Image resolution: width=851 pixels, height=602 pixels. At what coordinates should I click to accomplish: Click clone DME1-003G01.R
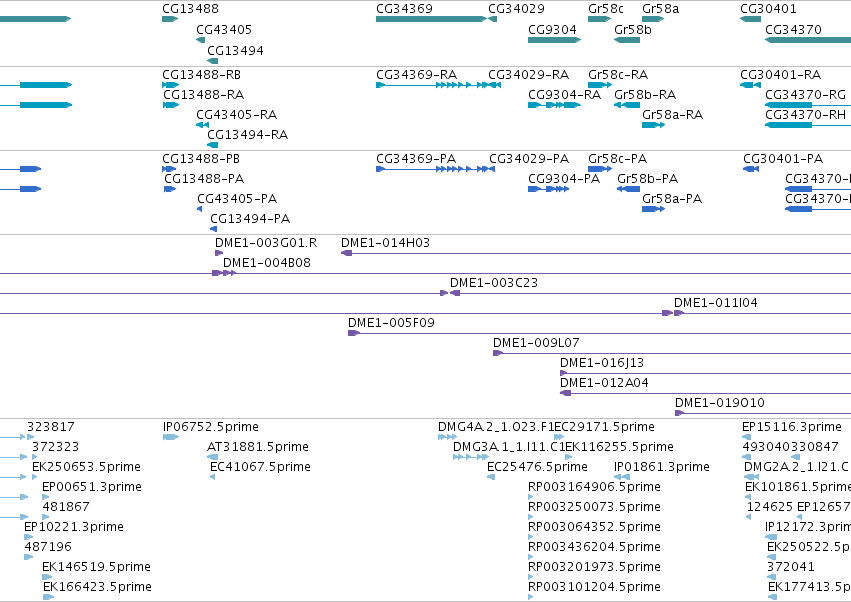pyautogui.click(x=266, y=243)
